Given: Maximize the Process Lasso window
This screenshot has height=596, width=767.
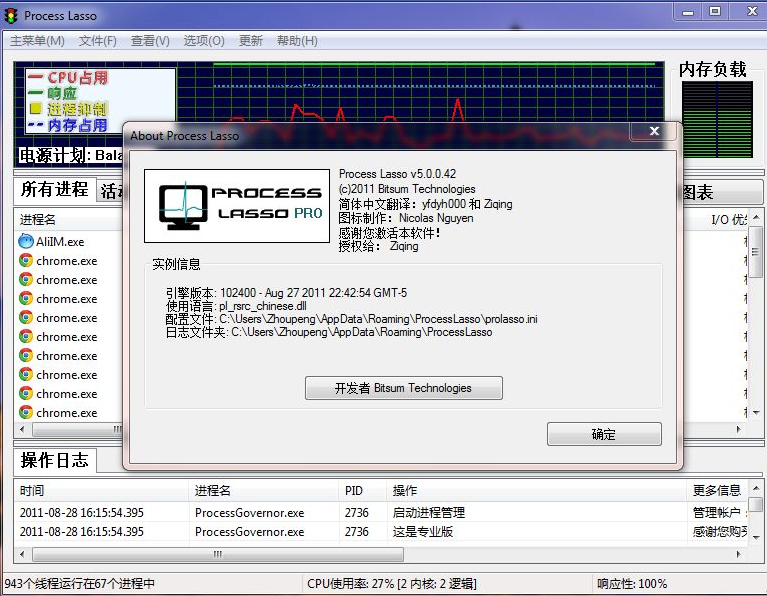Looking at the screenshot, I should [715, 11].
